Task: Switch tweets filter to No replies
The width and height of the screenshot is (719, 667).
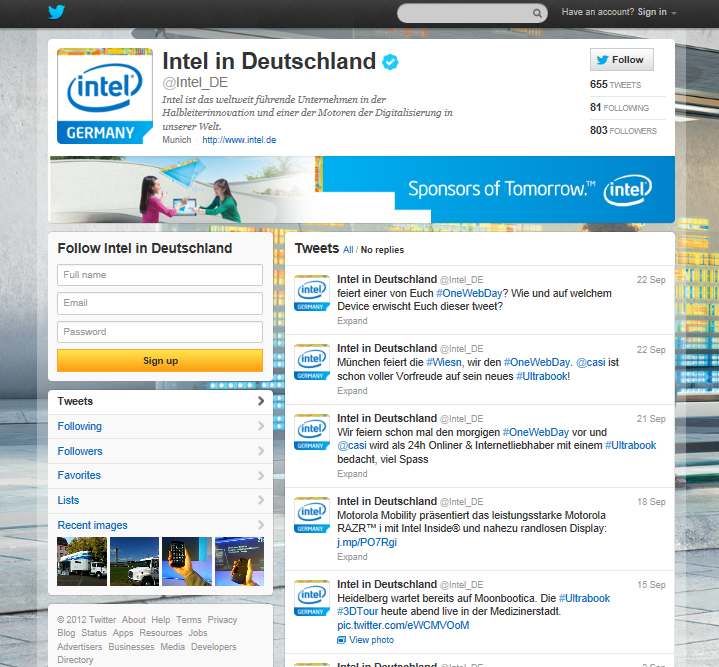Action: (x=382, y=250)
